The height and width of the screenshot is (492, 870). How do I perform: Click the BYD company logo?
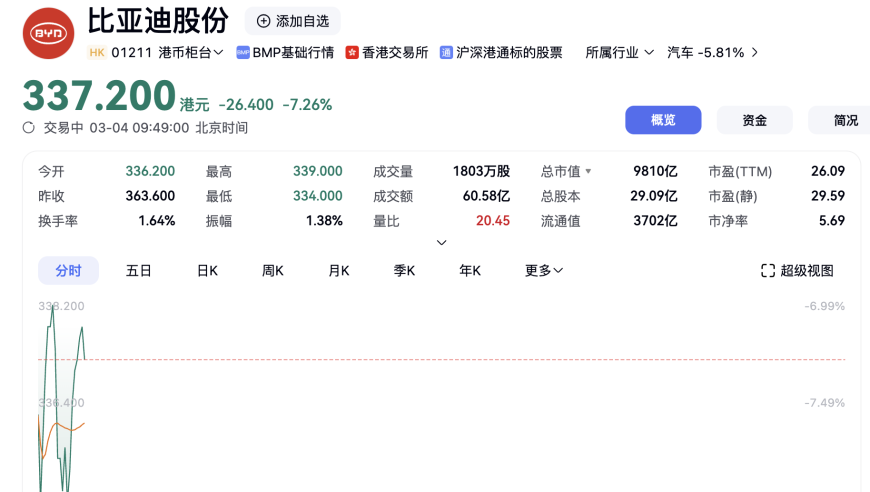(x=48, y=33)
